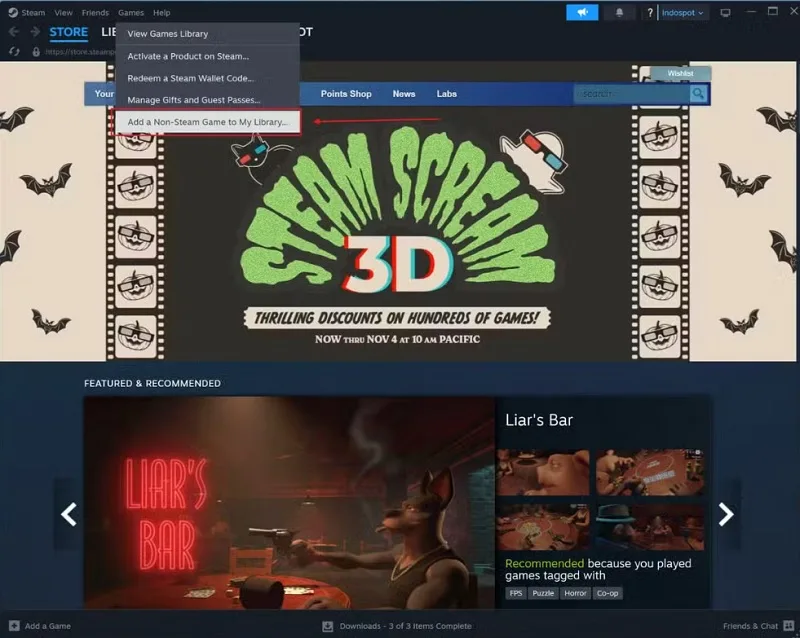The width and height of the screenshot is (800, 638).
Task: Switch to the STORE tab
Action: point(68,32)
